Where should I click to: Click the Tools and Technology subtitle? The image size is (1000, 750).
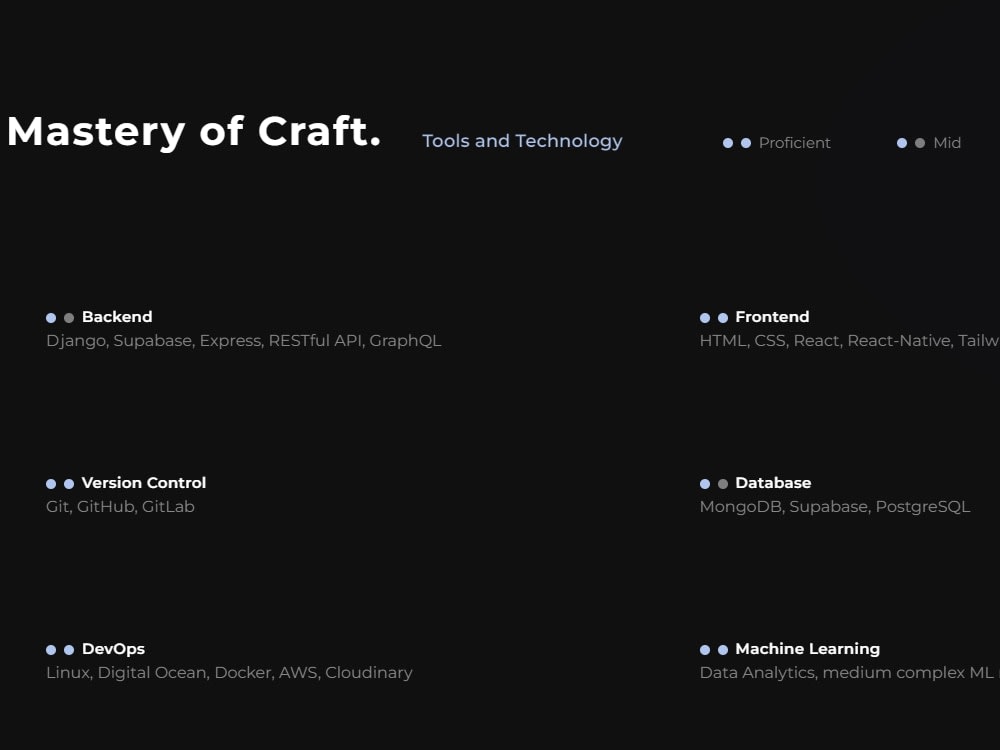(522, 141)
